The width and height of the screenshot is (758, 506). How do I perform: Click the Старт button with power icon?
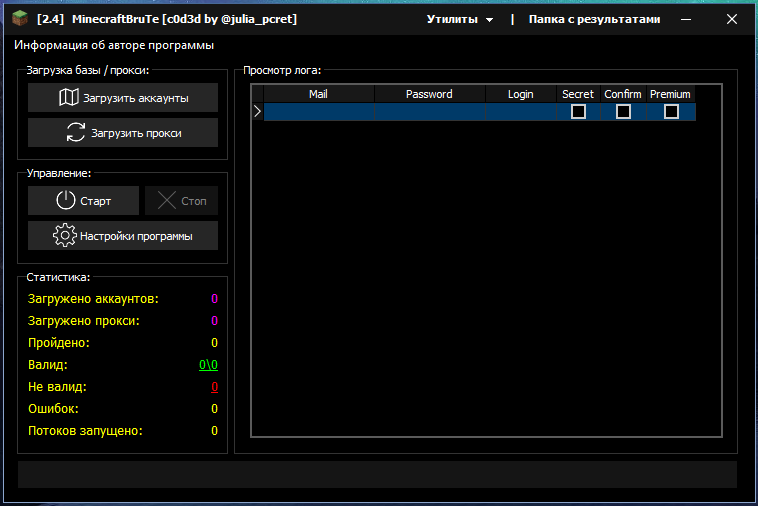83,201
